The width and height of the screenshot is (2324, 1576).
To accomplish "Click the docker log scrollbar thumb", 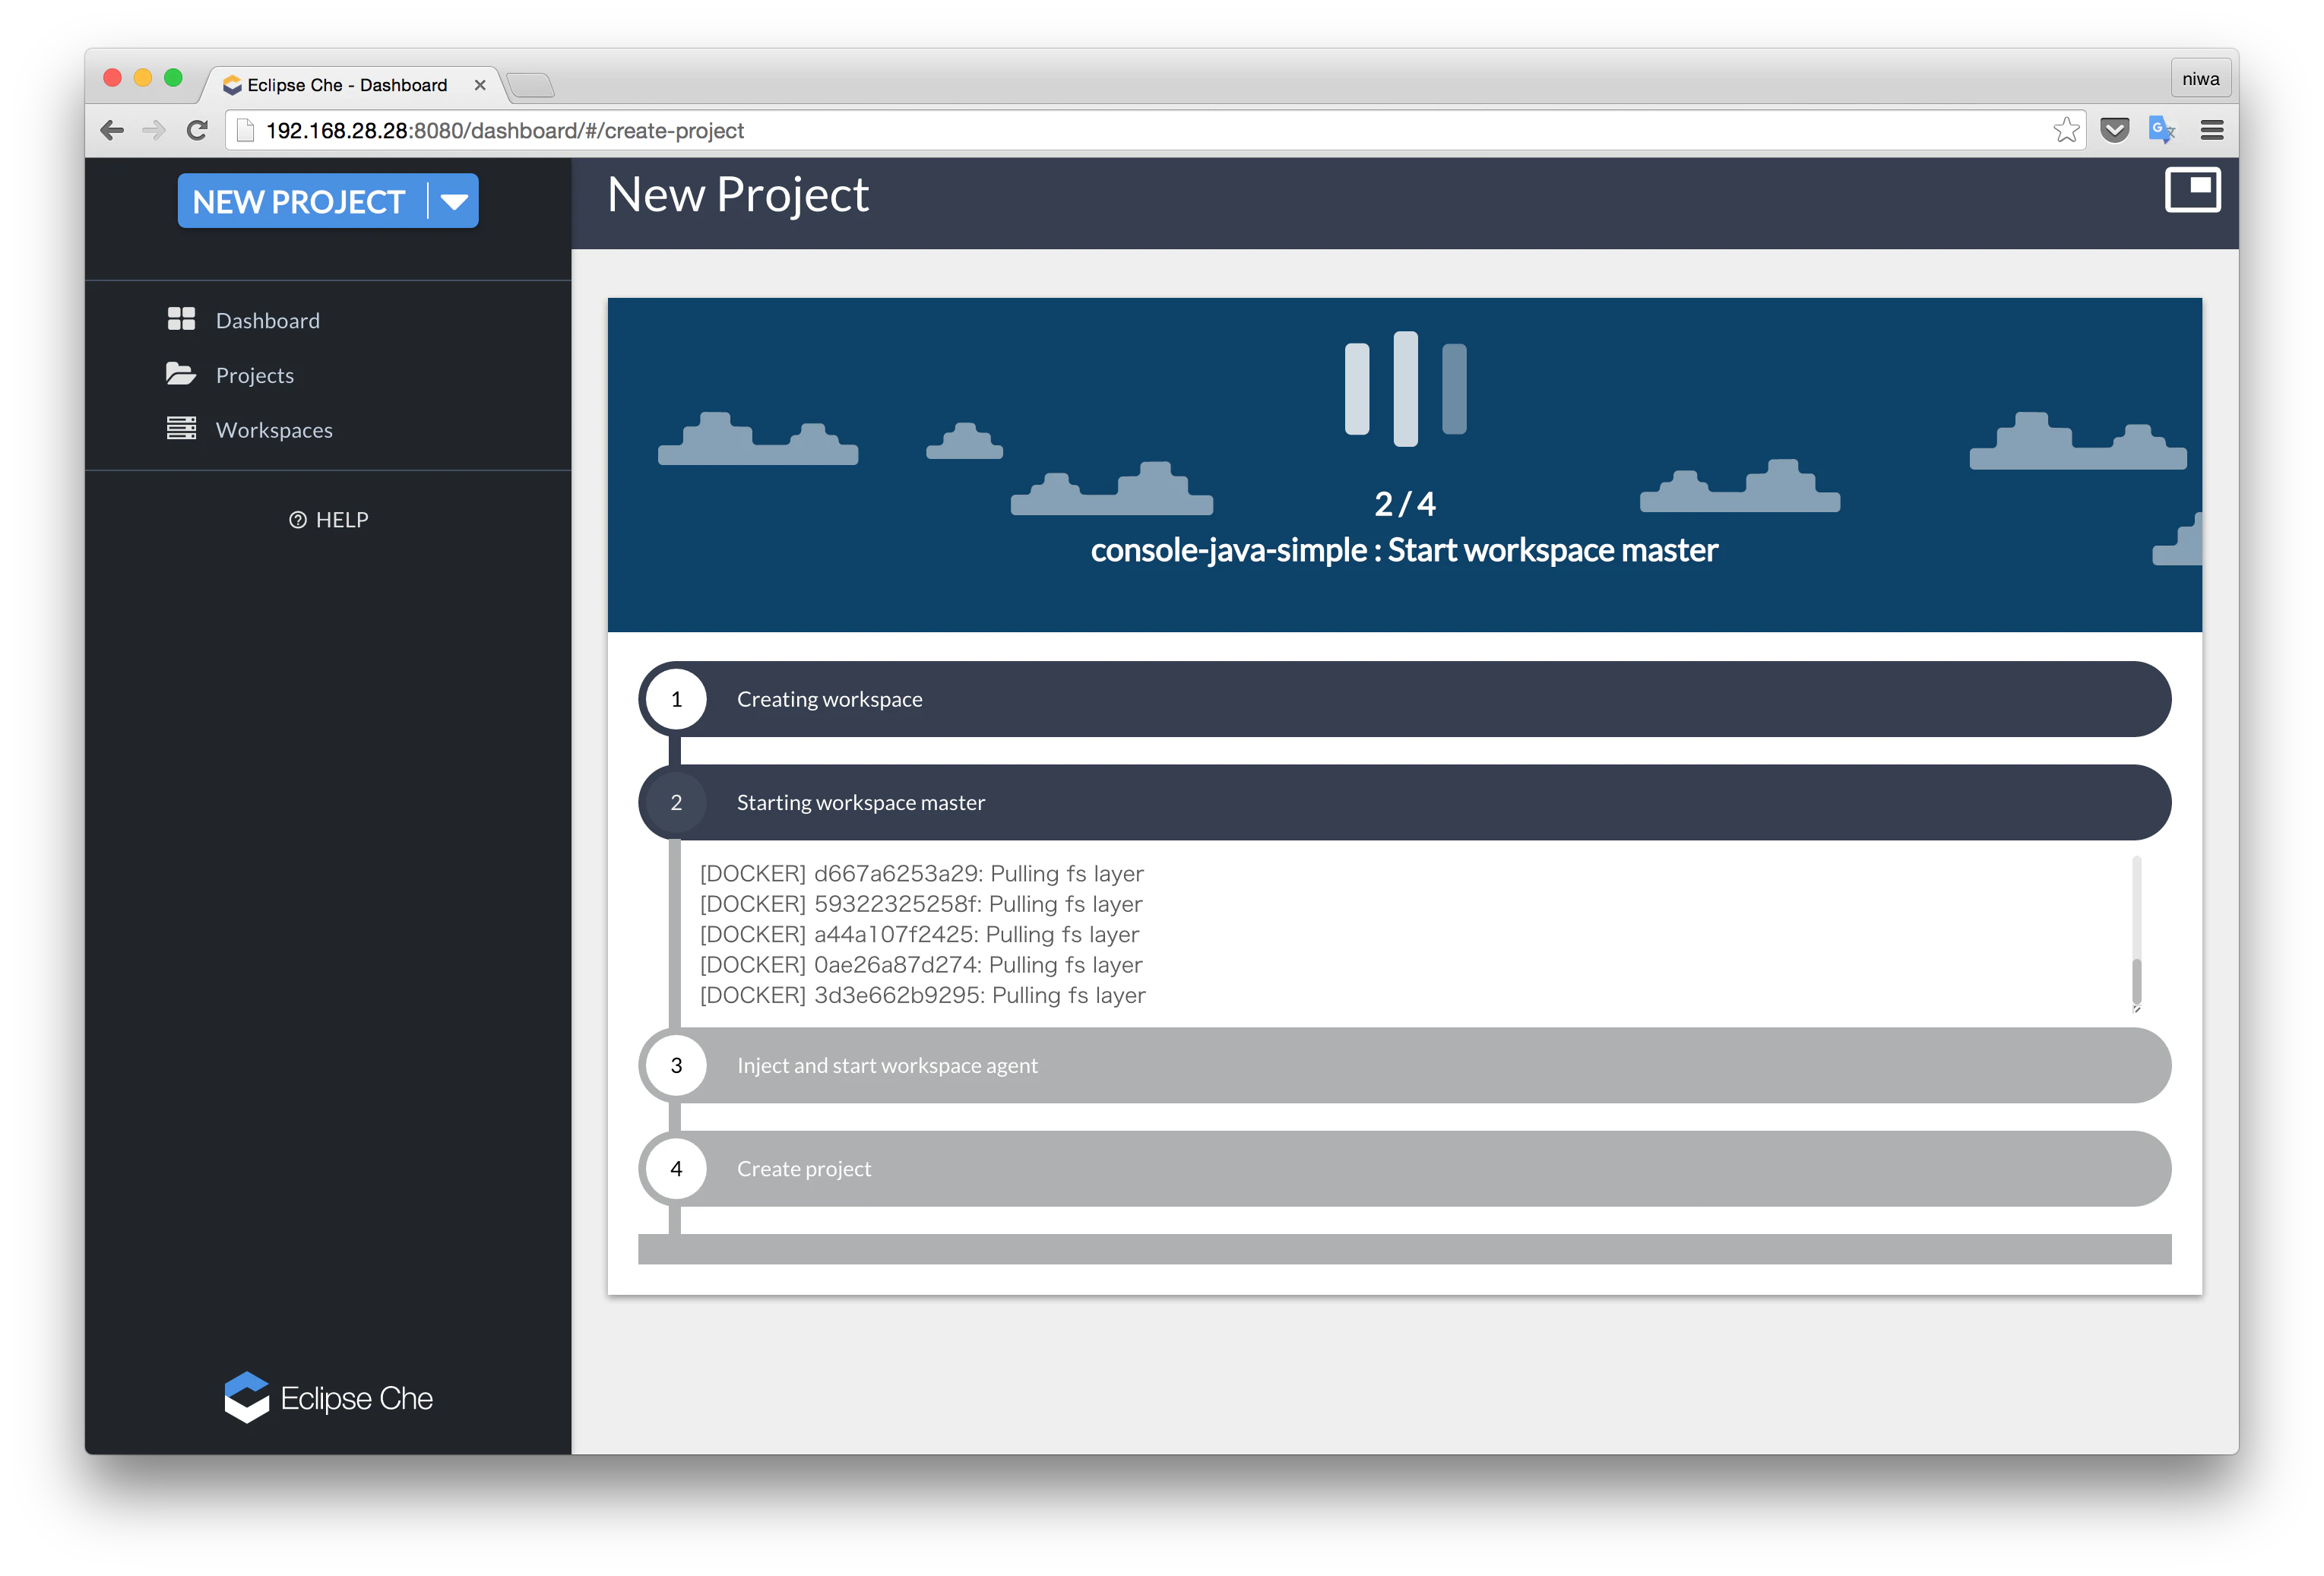I will pos(2136,981).
